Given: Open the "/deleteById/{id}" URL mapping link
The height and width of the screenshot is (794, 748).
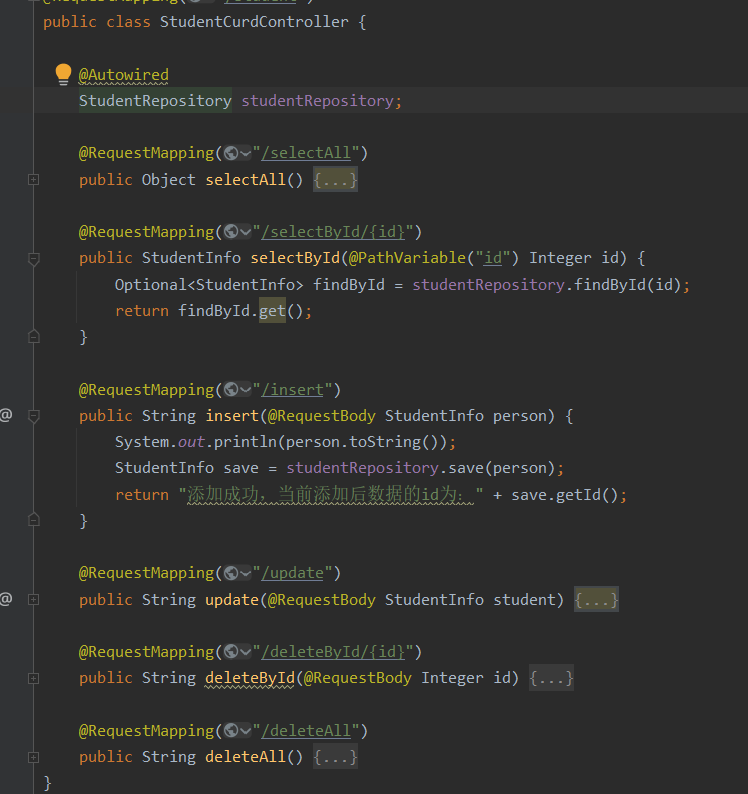Looking at the screenshot, I should pos(333,652).
